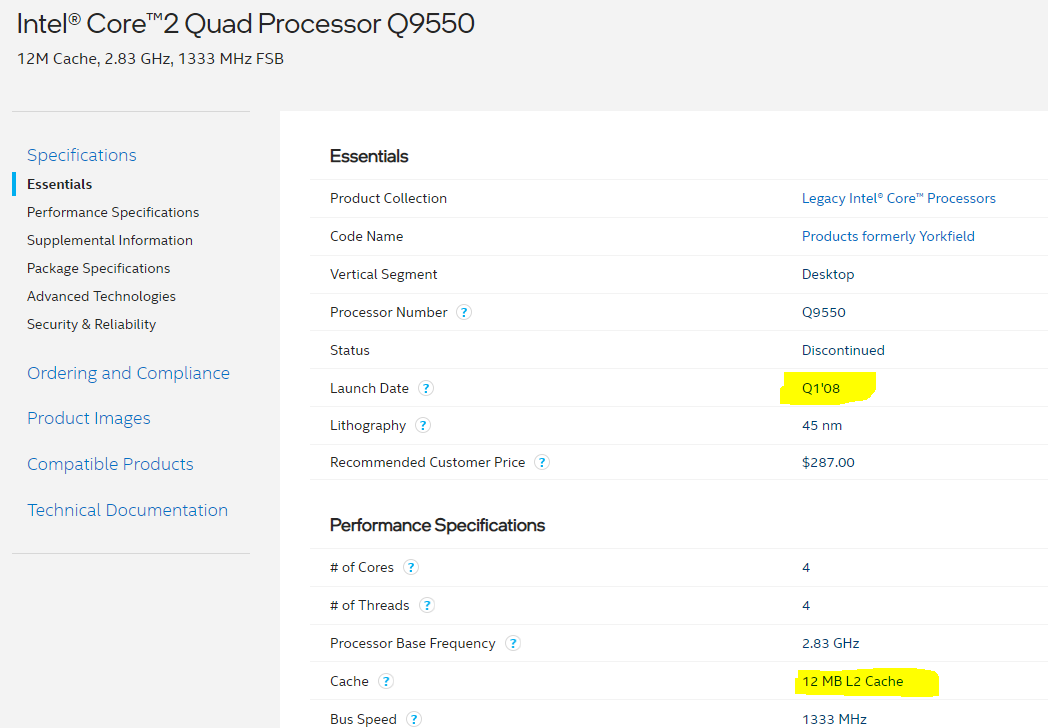Select Package Specifications sidebar item

click(x=98, y=269)
